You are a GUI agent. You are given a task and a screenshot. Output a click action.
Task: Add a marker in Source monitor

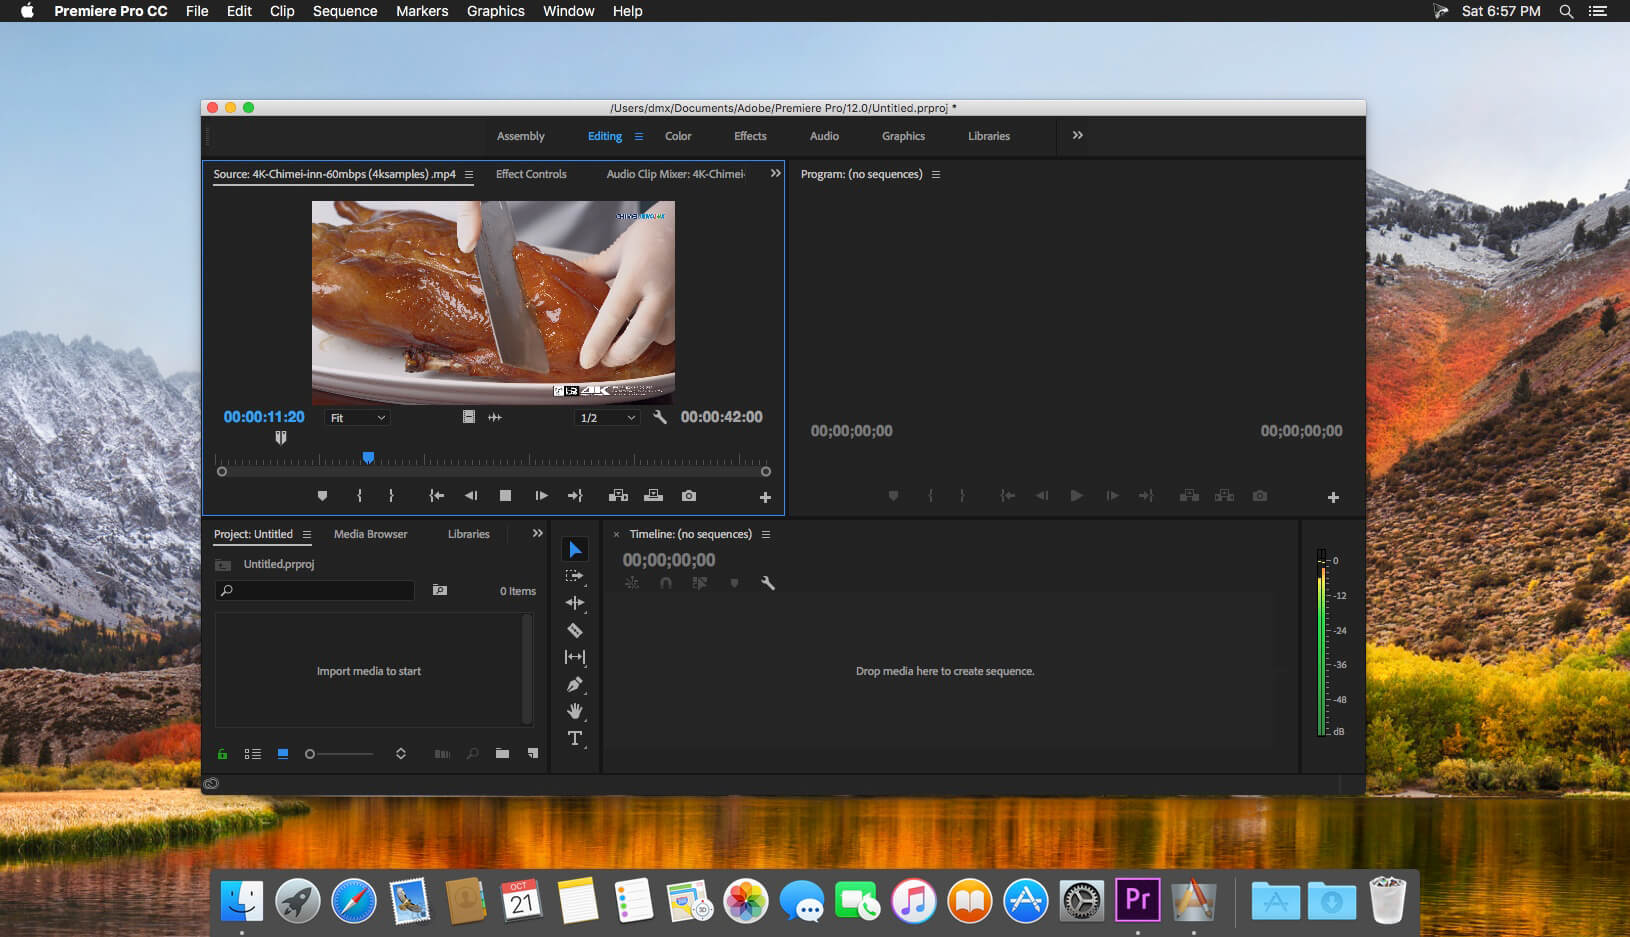tap(322, 496)
